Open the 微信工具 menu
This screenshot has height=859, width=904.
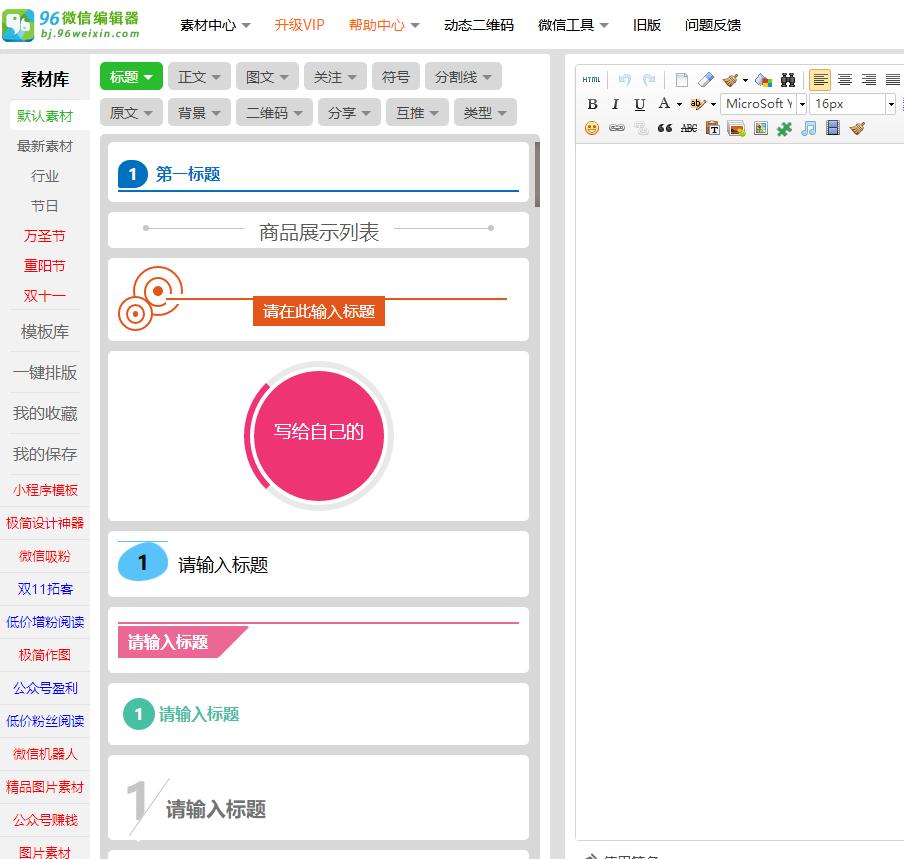570,25
